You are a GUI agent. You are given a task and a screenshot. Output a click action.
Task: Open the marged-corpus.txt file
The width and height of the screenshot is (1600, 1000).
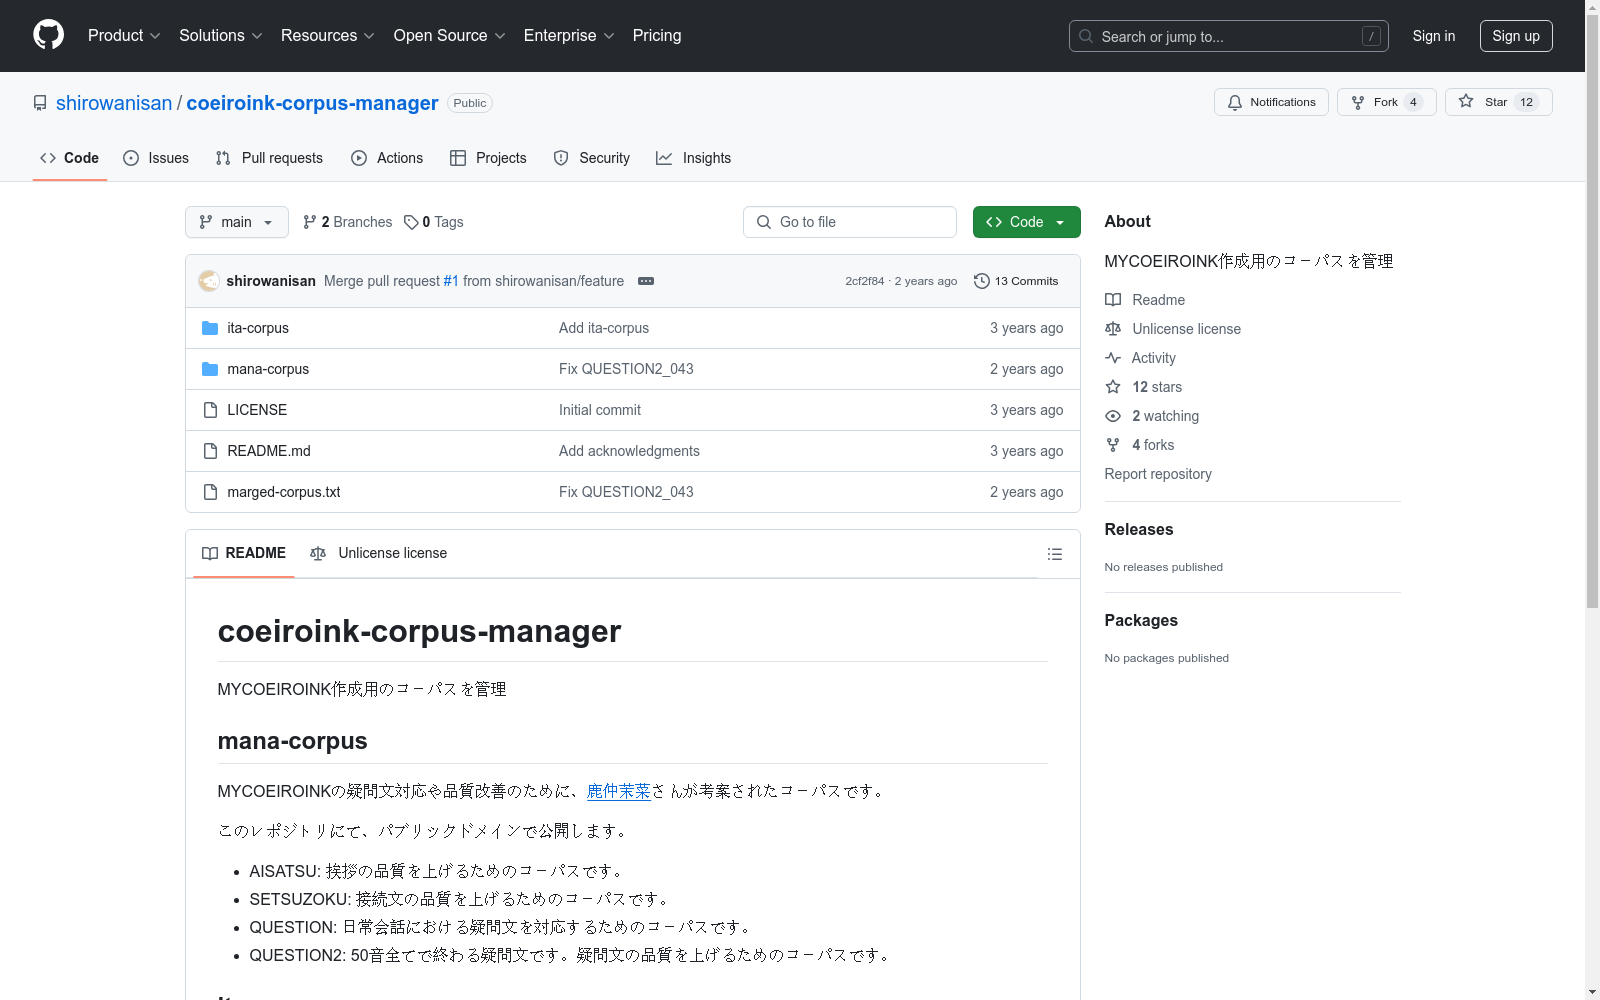tap(284, 492)
